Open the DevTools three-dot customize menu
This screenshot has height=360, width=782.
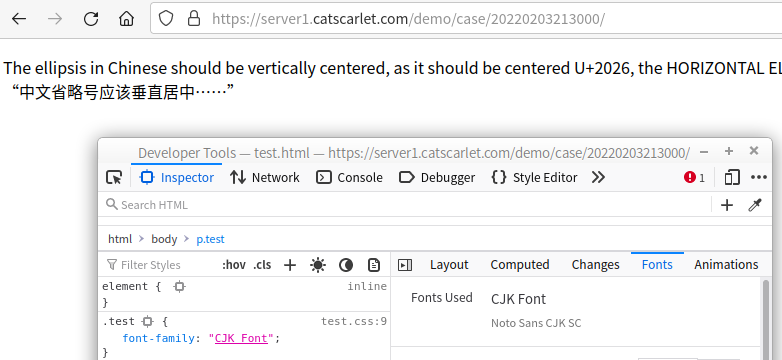point(759,178)
